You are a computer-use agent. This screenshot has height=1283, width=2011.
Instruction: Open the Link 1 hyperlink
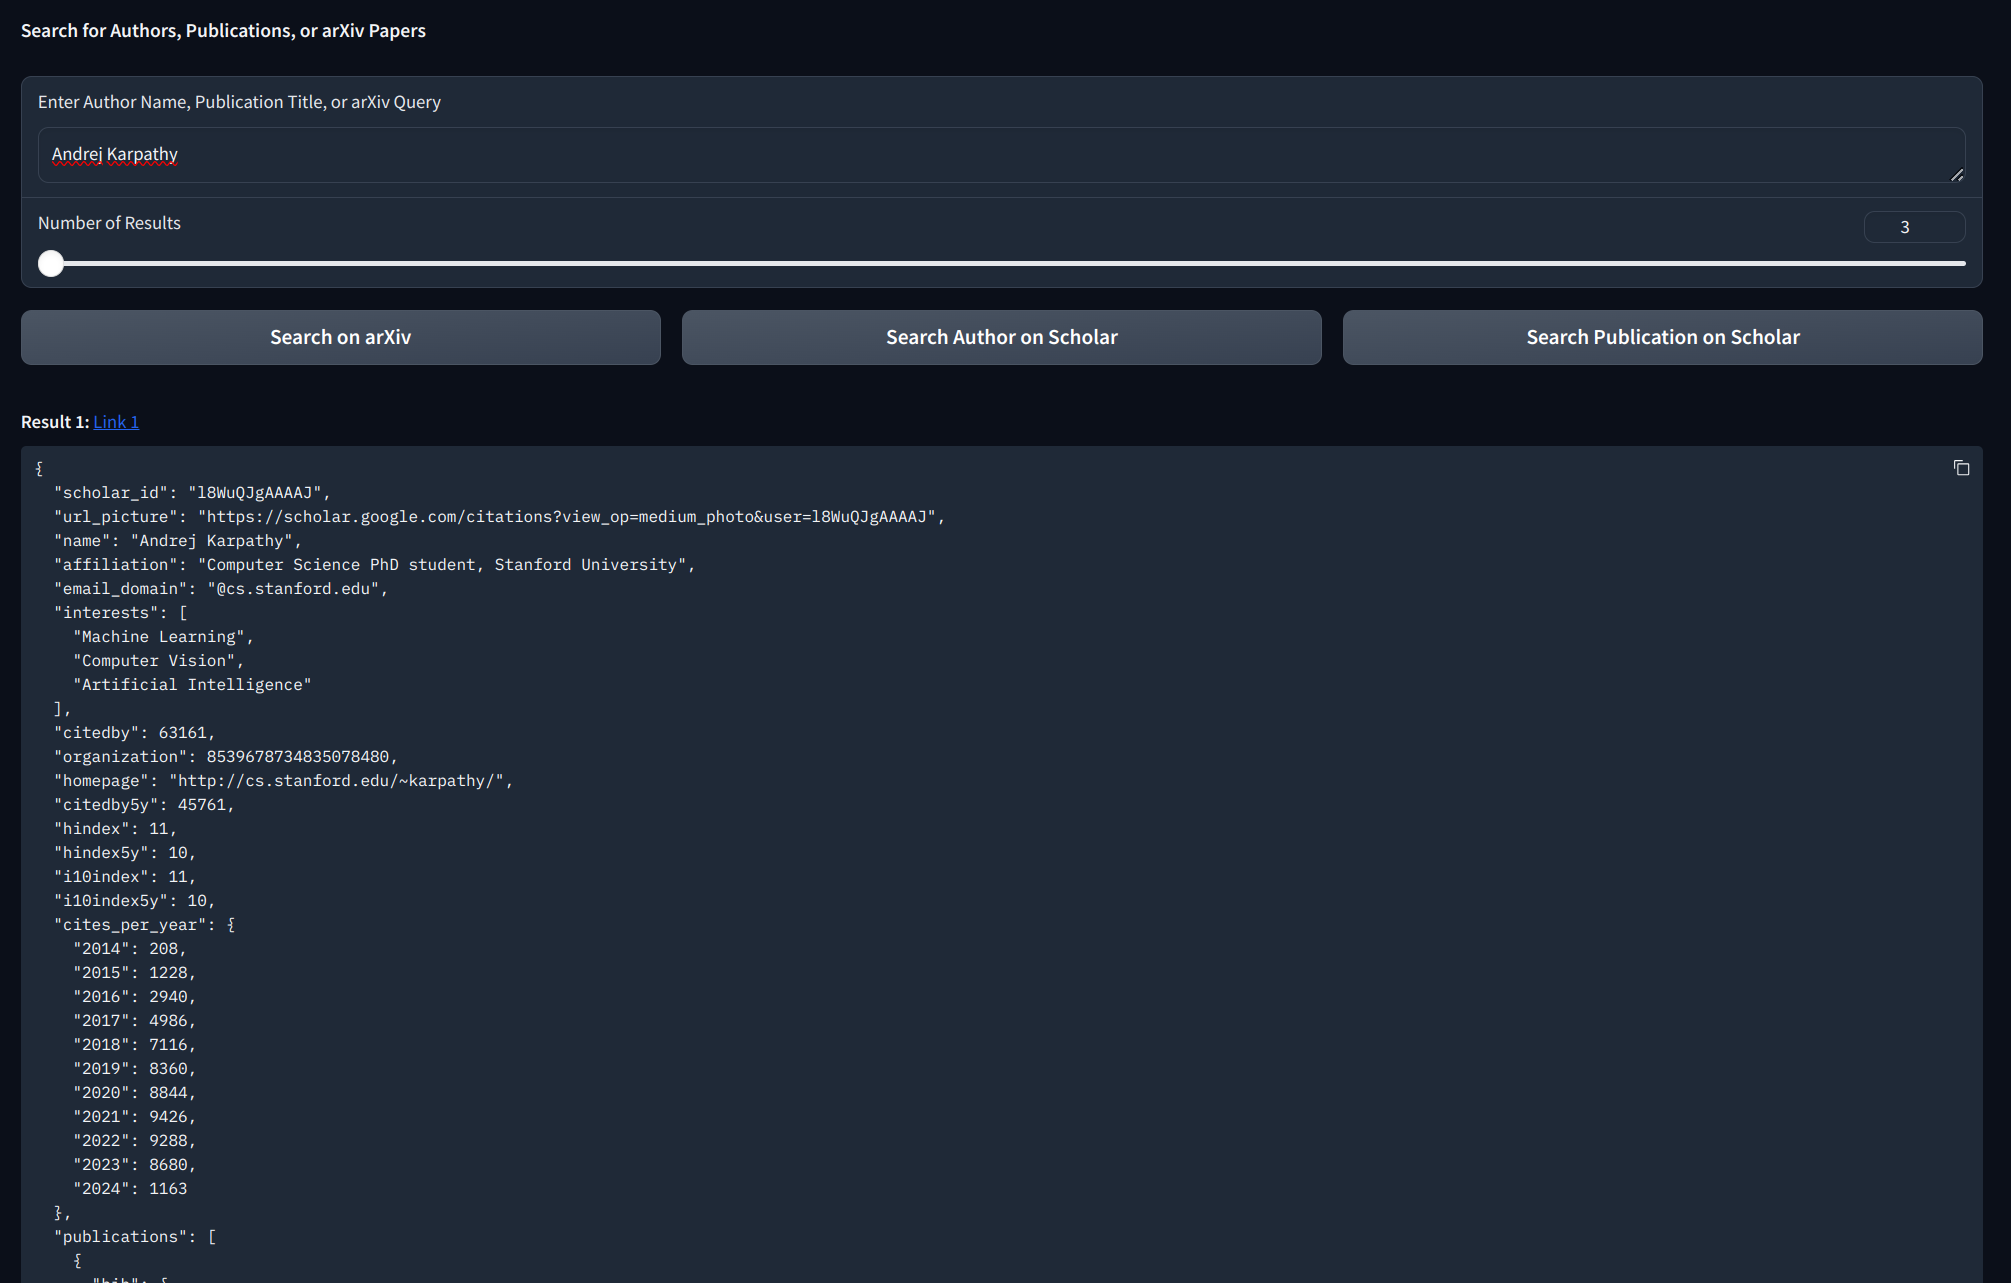pos(116,422)
